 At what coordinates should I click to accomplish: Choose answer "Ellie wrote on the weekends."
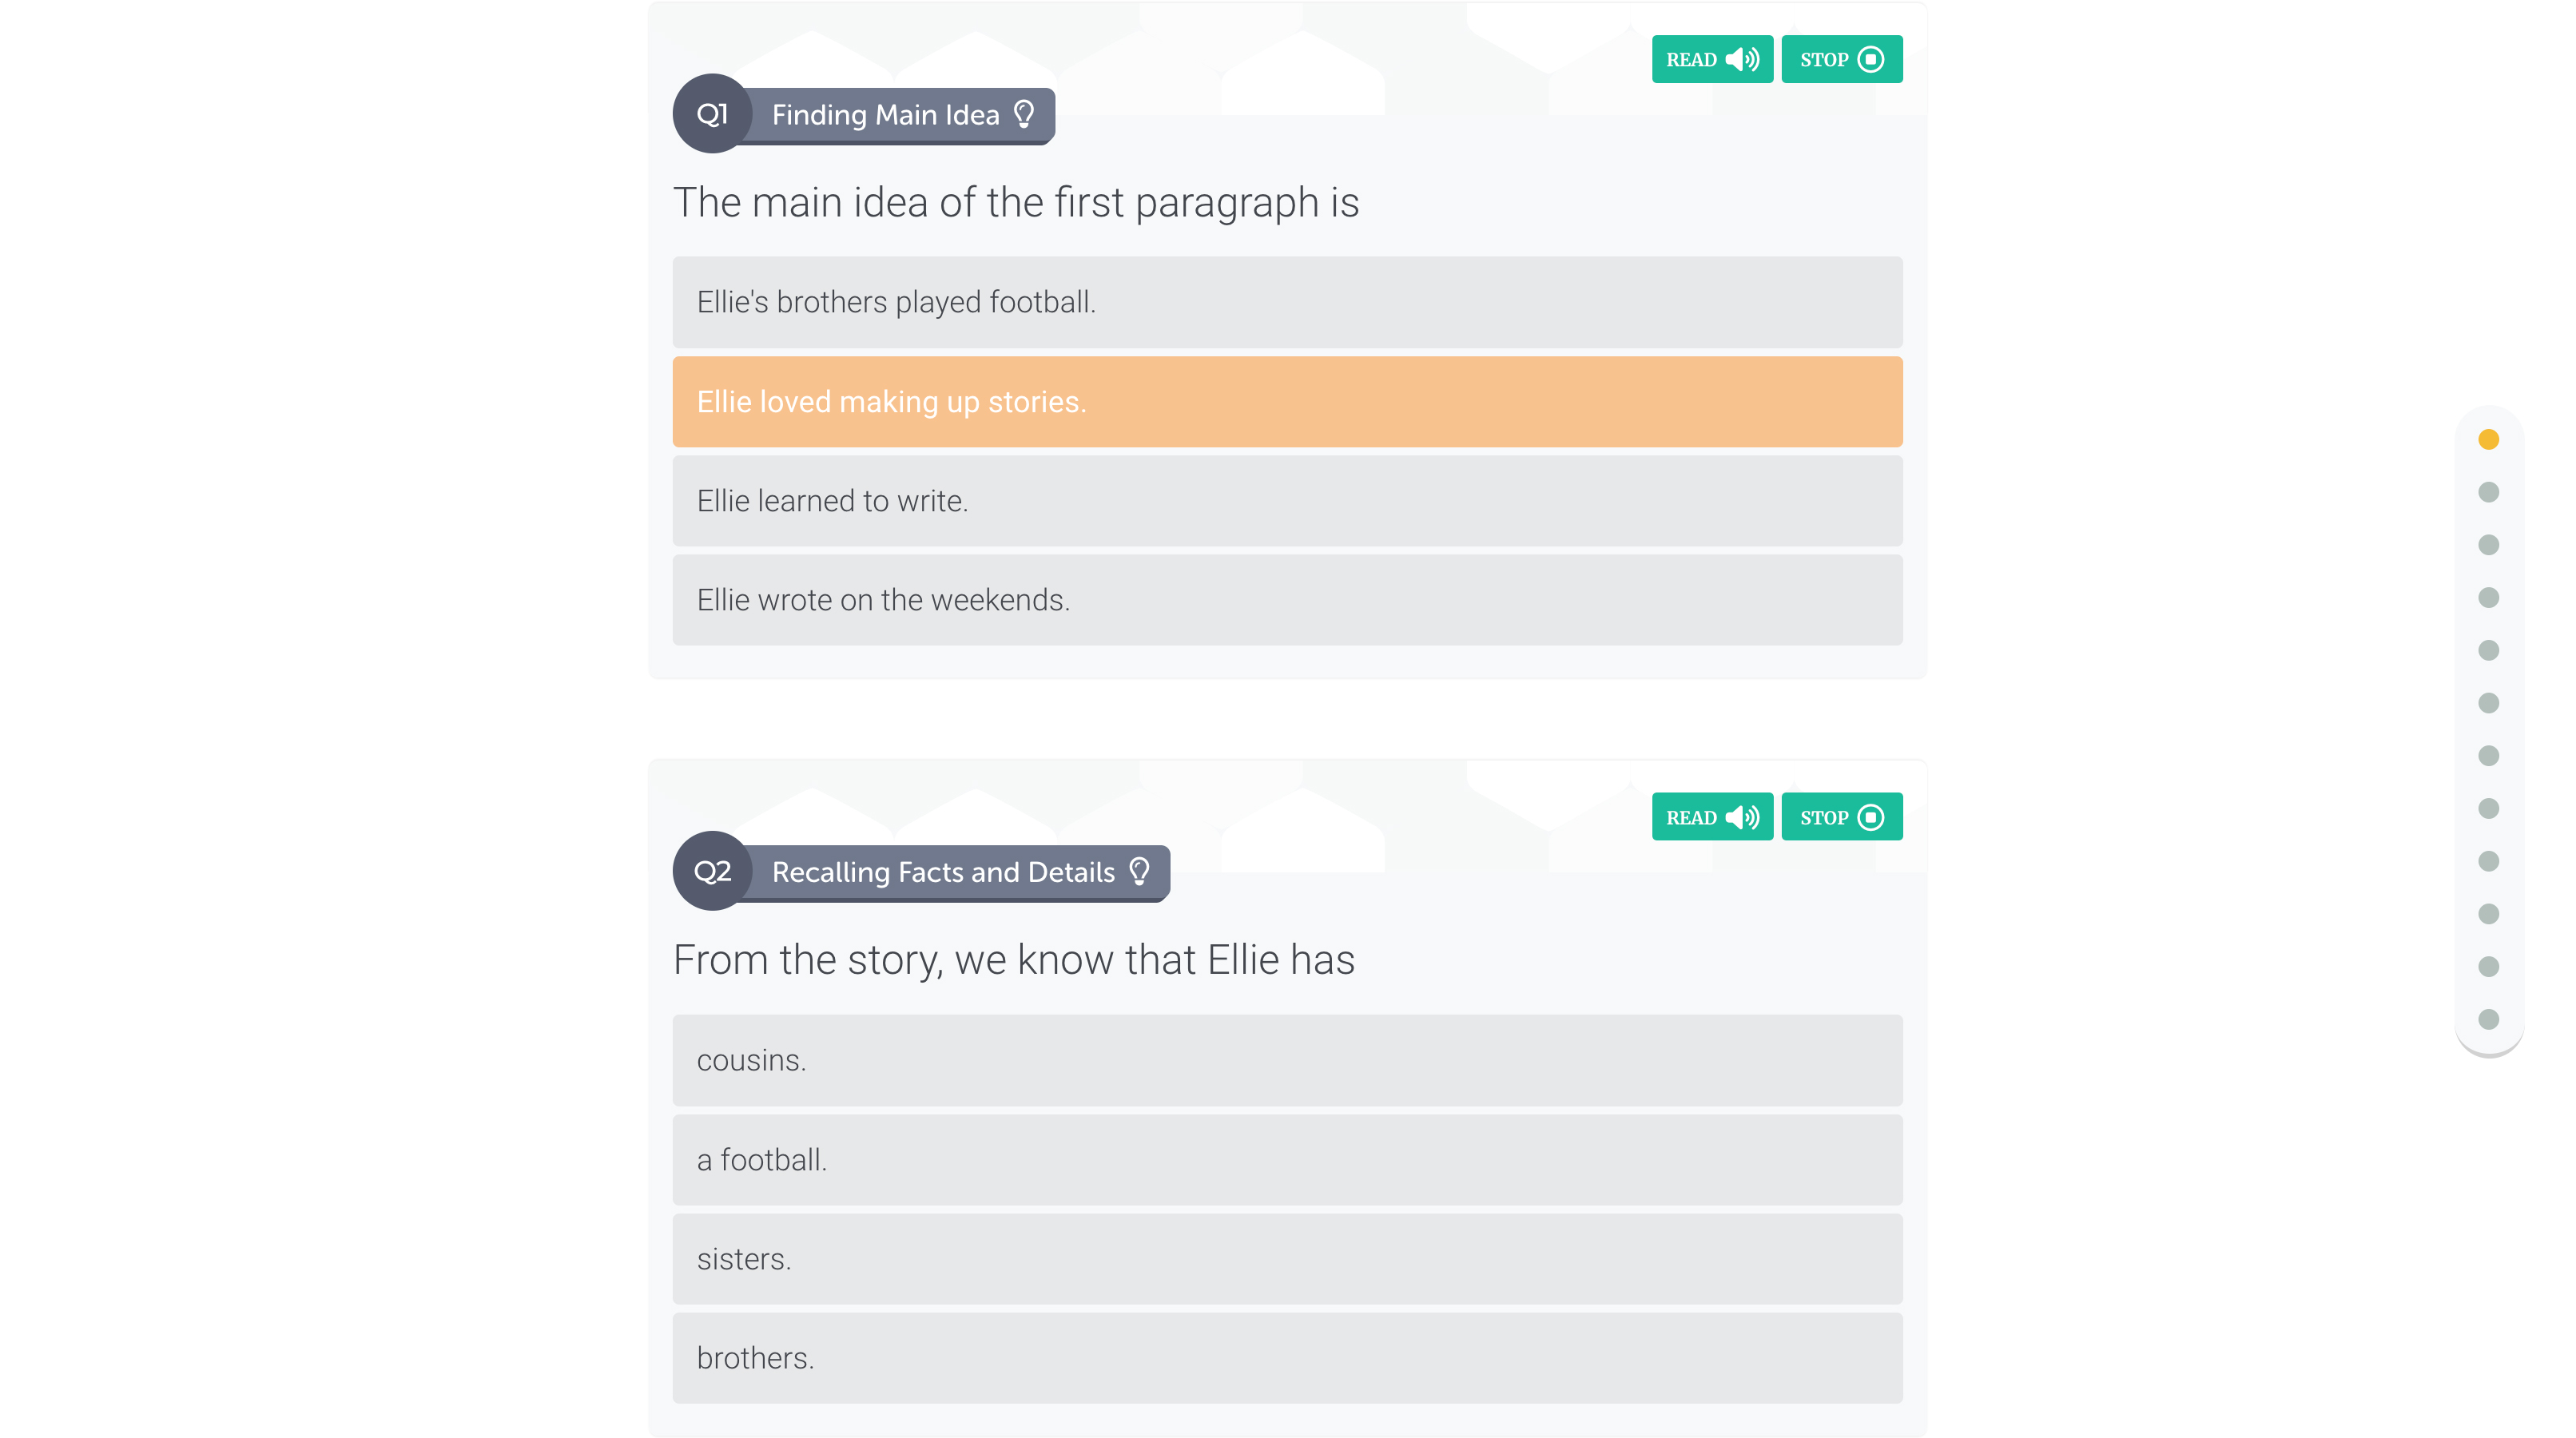pyautogui.click(x=1287, y=600)
